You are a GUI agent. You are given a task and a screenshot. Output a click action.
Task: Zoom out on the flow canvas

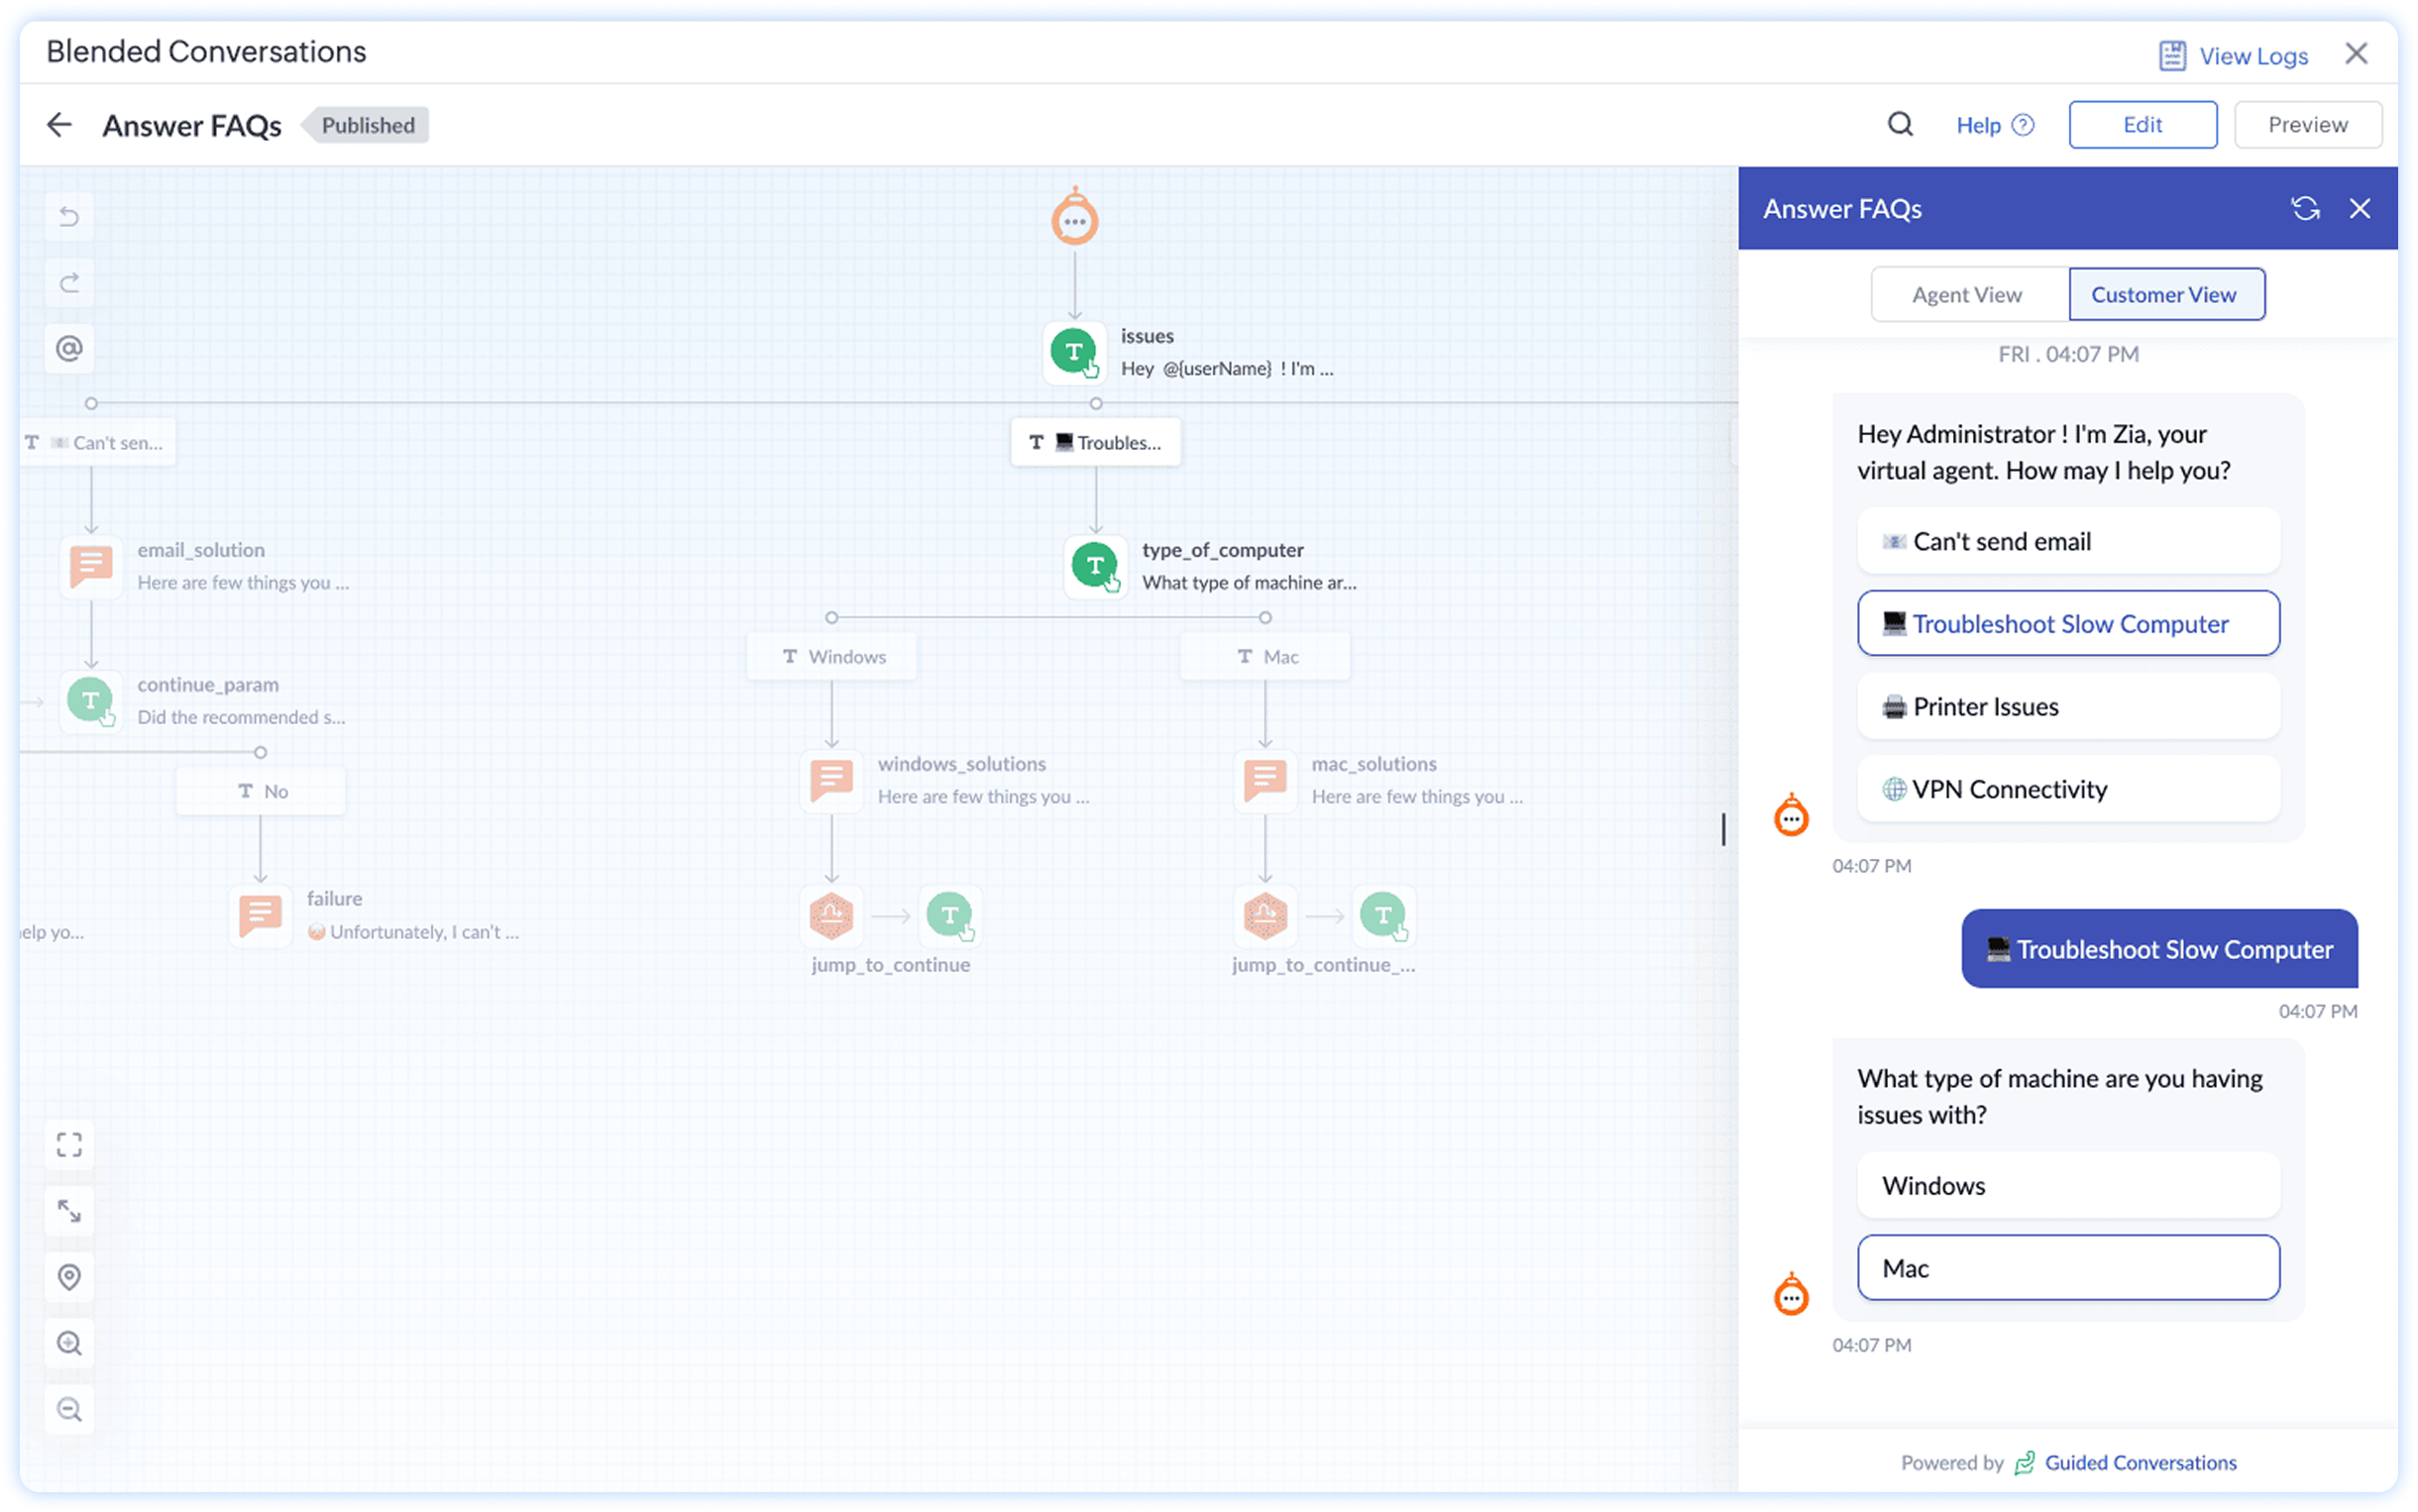tap(69, 1409)
